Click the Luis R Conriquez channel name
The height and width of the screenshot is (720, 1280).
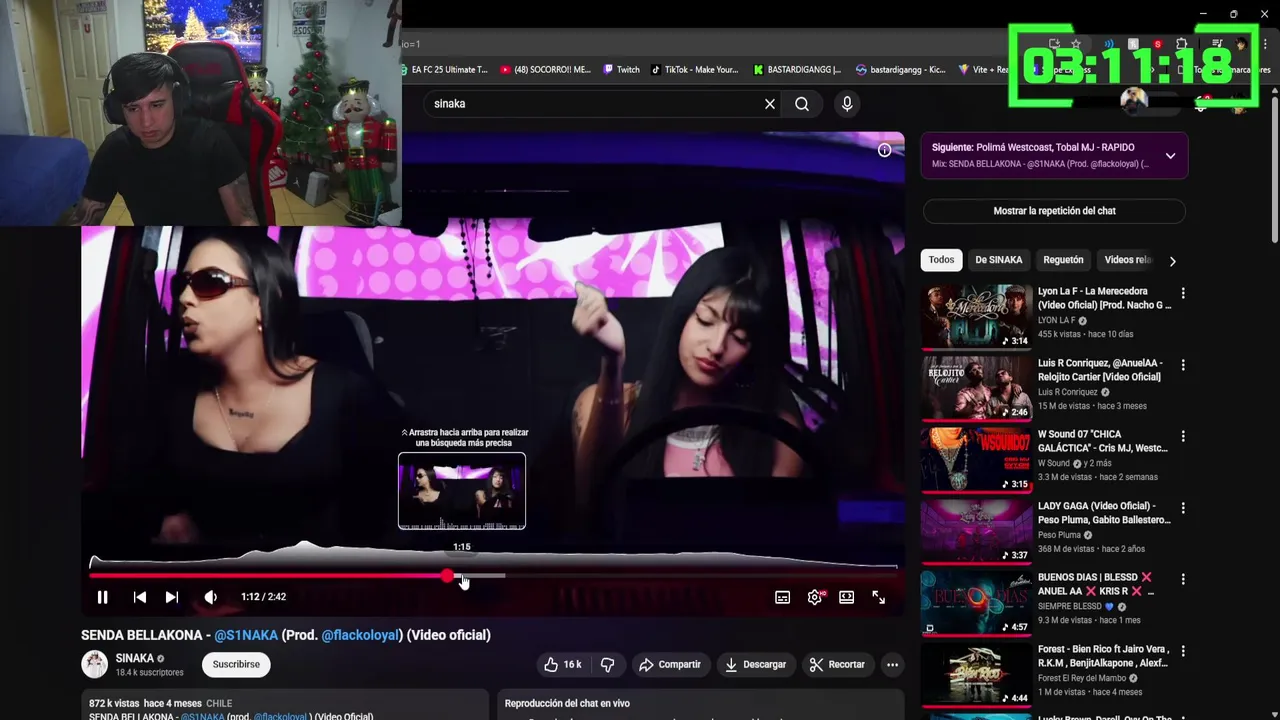pyautogui.click(x=1067, y=392)
